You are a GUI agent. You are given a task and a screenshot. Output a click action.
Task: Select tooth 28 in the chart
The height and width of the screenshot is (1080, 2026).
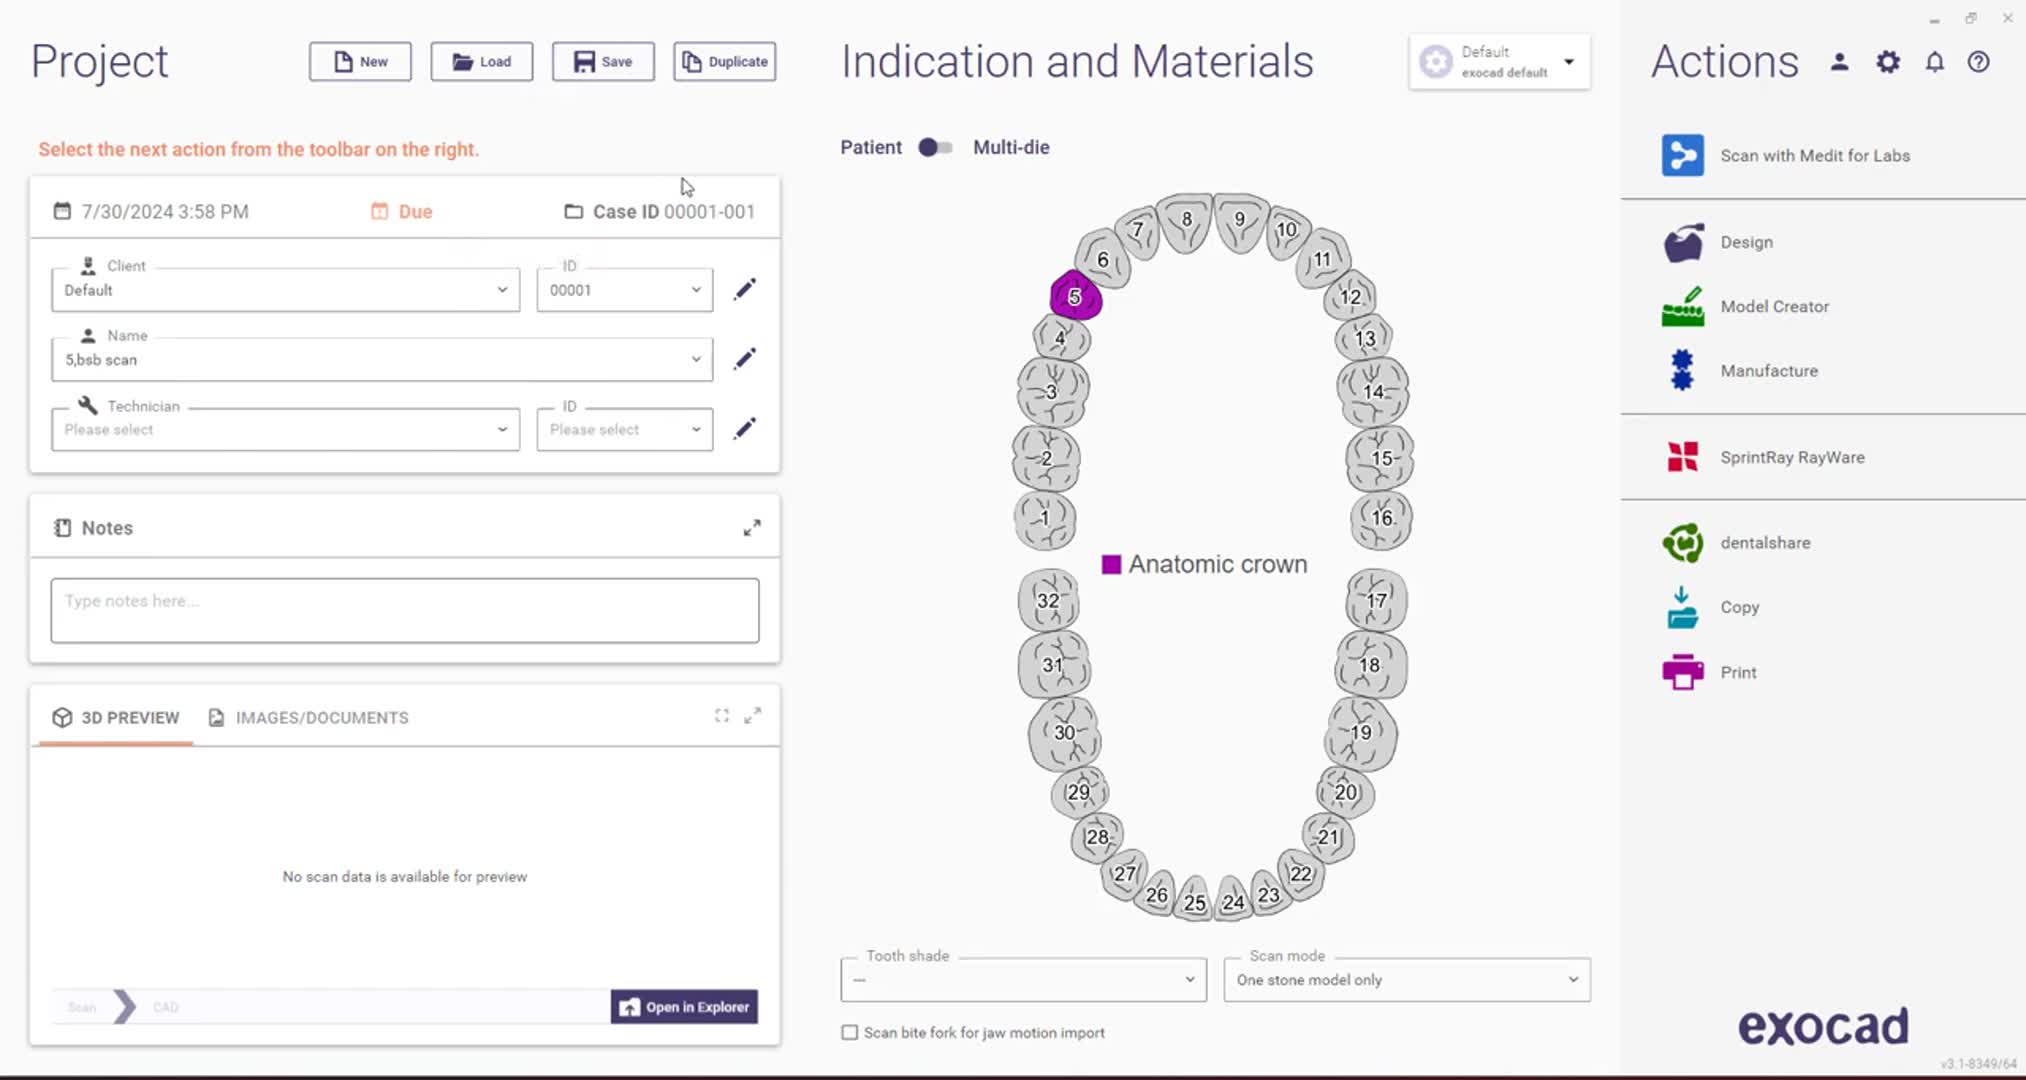(x=1097, y=837)
